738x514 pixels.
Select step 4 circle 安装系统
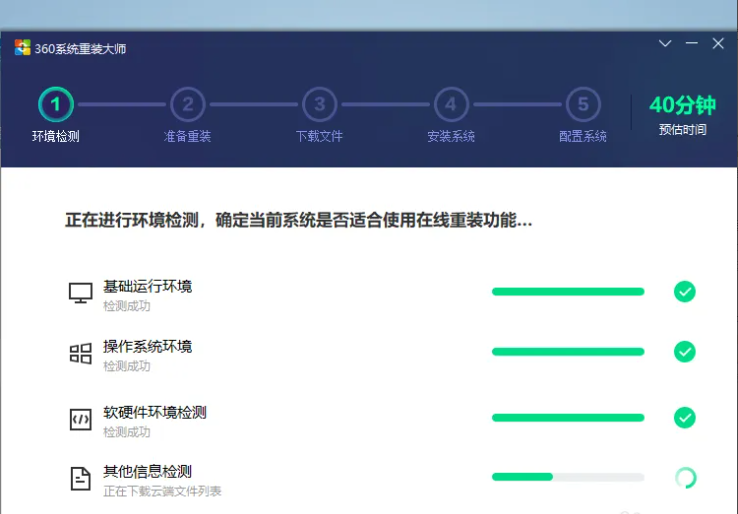pyautogui.click(x=451, y=104)
